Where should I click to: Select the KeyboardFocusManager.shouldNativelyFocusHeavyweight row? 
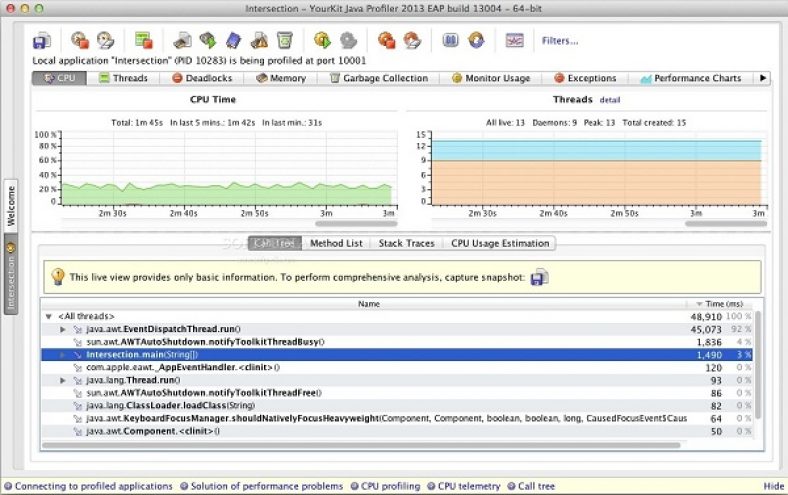pyautogui.click(x=397, y=419)
